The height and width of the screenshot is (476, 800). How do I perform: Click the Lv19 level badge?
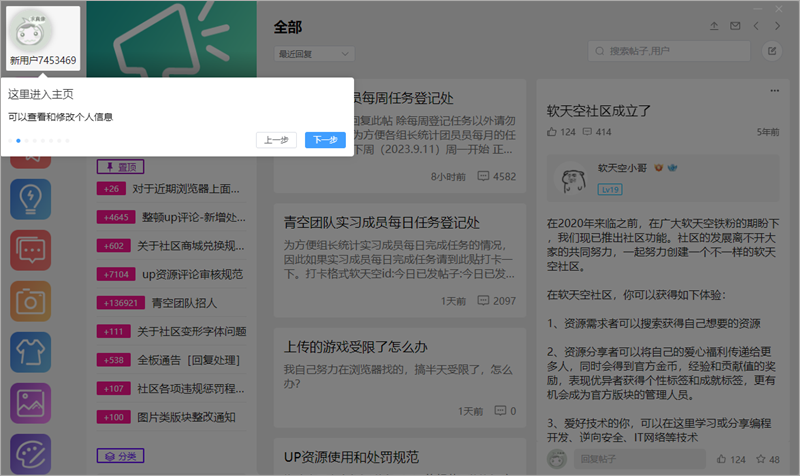point(610,190)
